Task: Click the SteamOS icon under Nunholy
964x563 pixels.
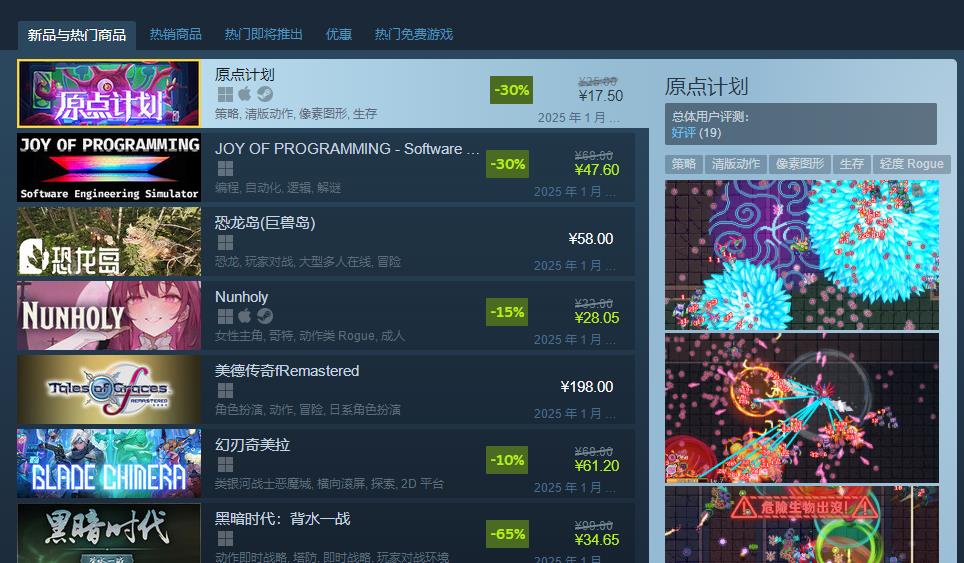Action: click(265, 316)
